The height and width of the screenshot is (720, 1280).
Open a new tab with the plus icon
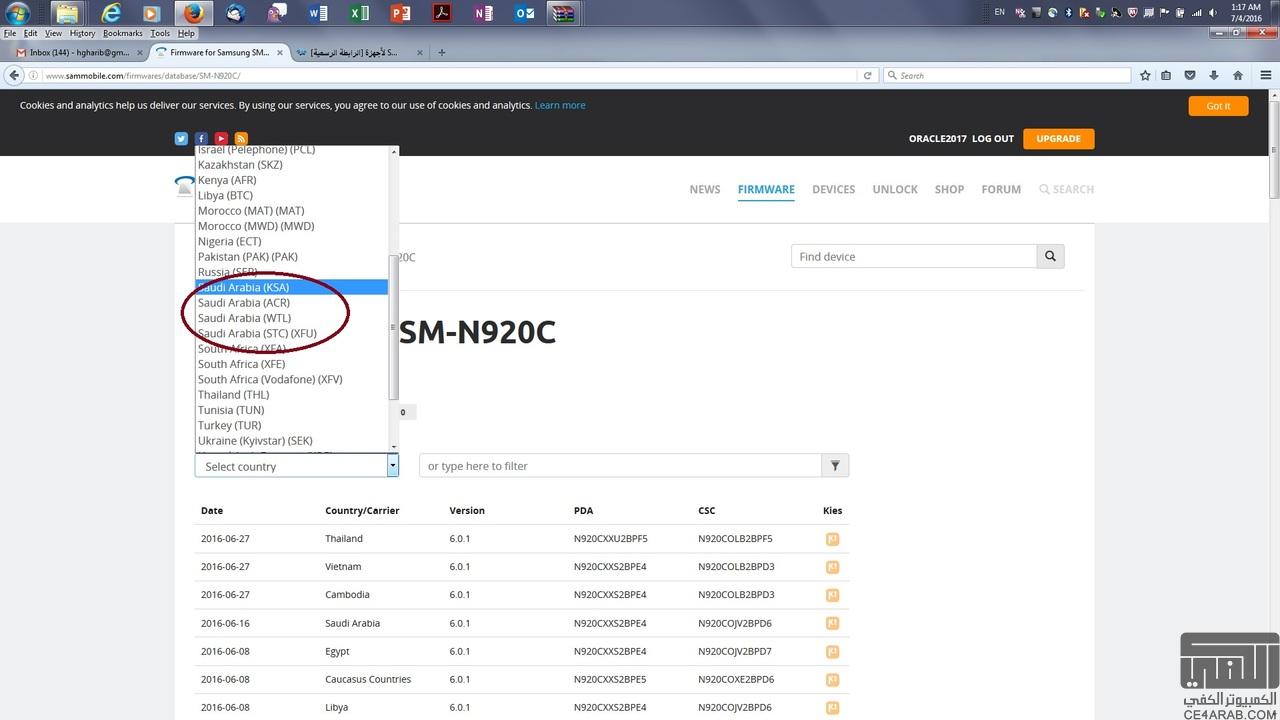pos(442,52)
